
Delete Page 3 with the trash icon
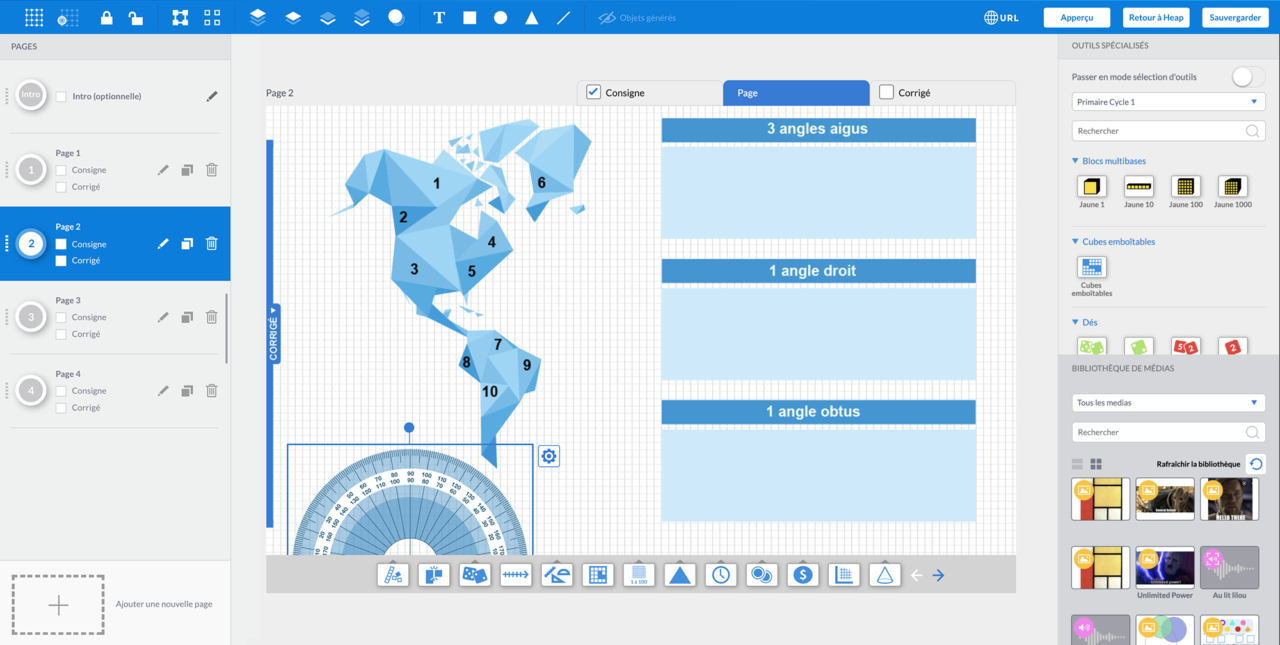[x=212, y=317]
